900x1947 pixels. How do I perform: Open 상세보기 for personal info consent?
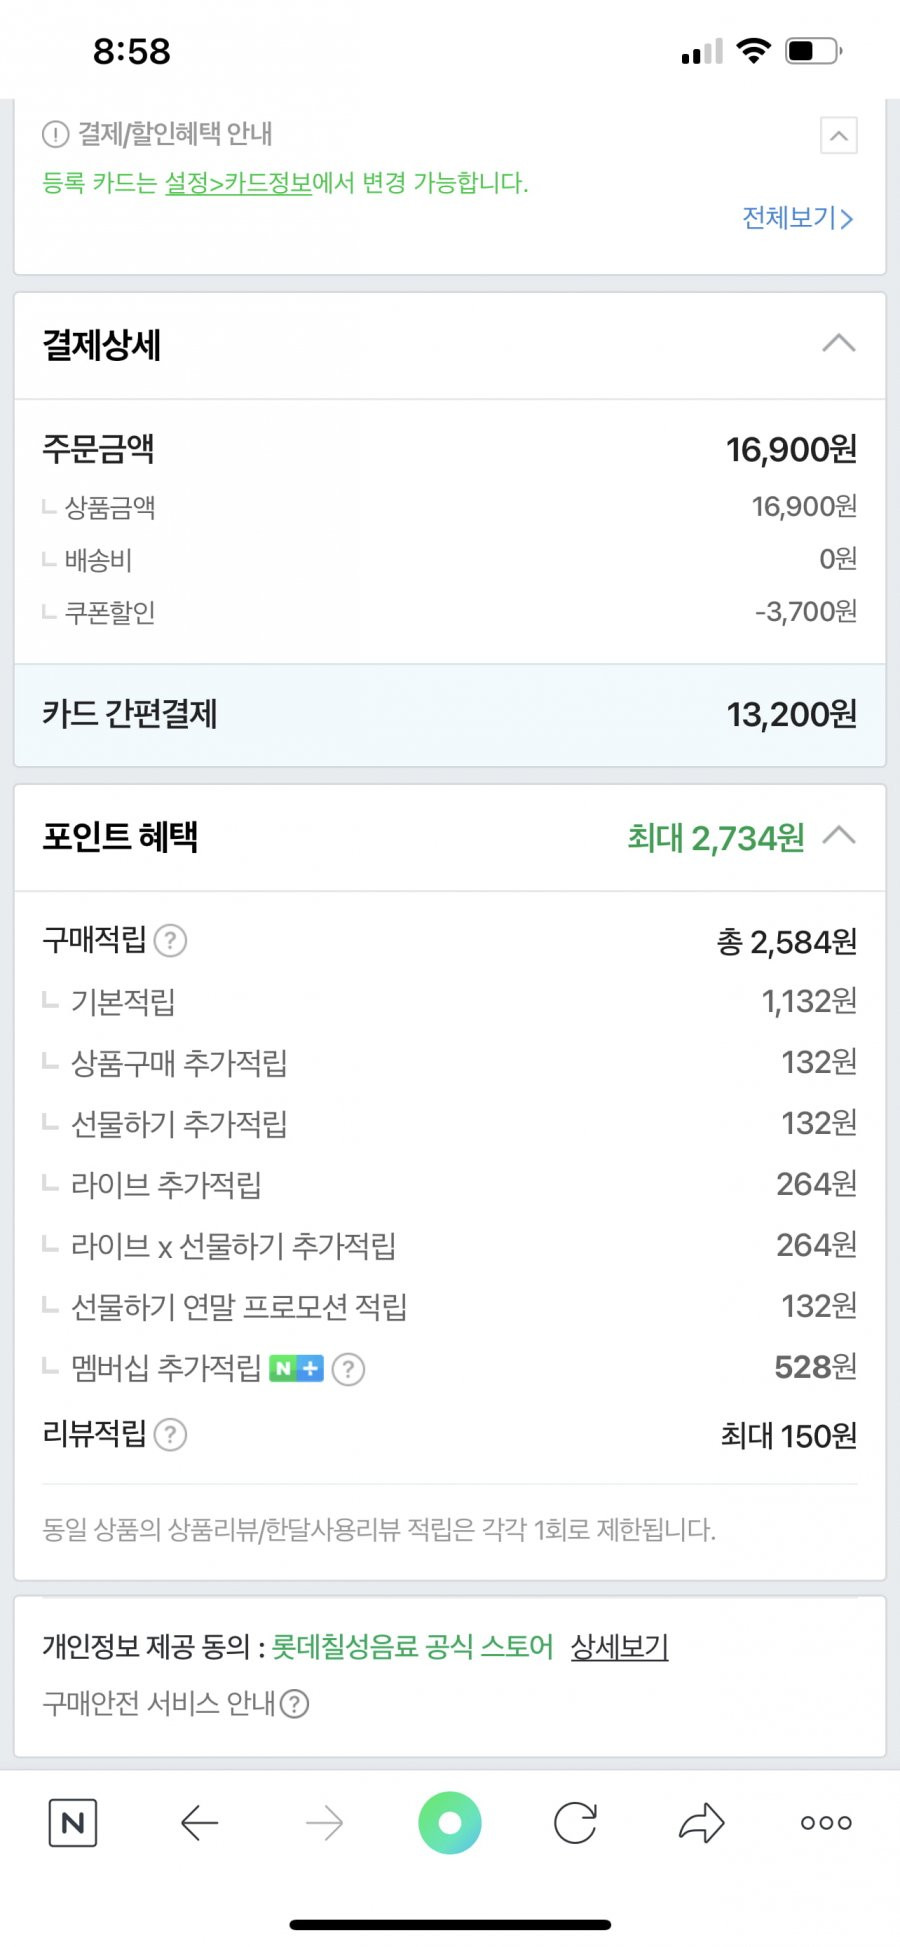619,1646
